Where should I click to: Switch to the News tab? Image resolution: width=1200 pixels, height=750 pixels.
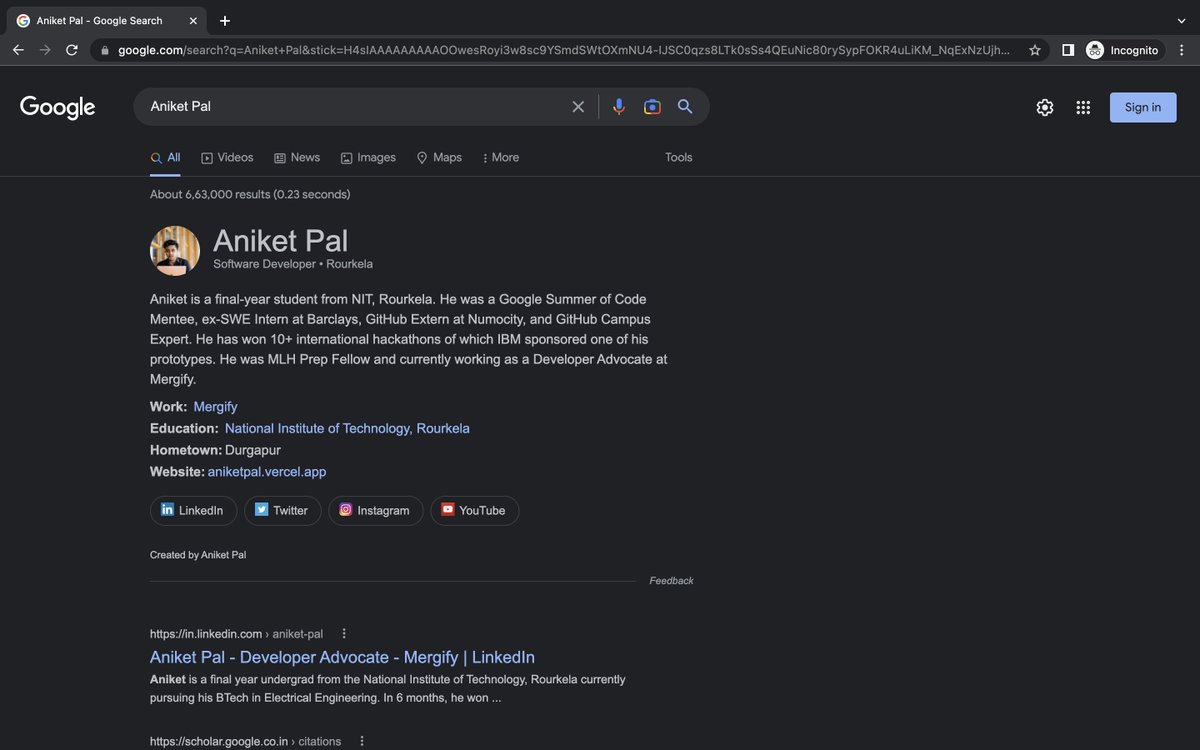(x=297, y=158)
